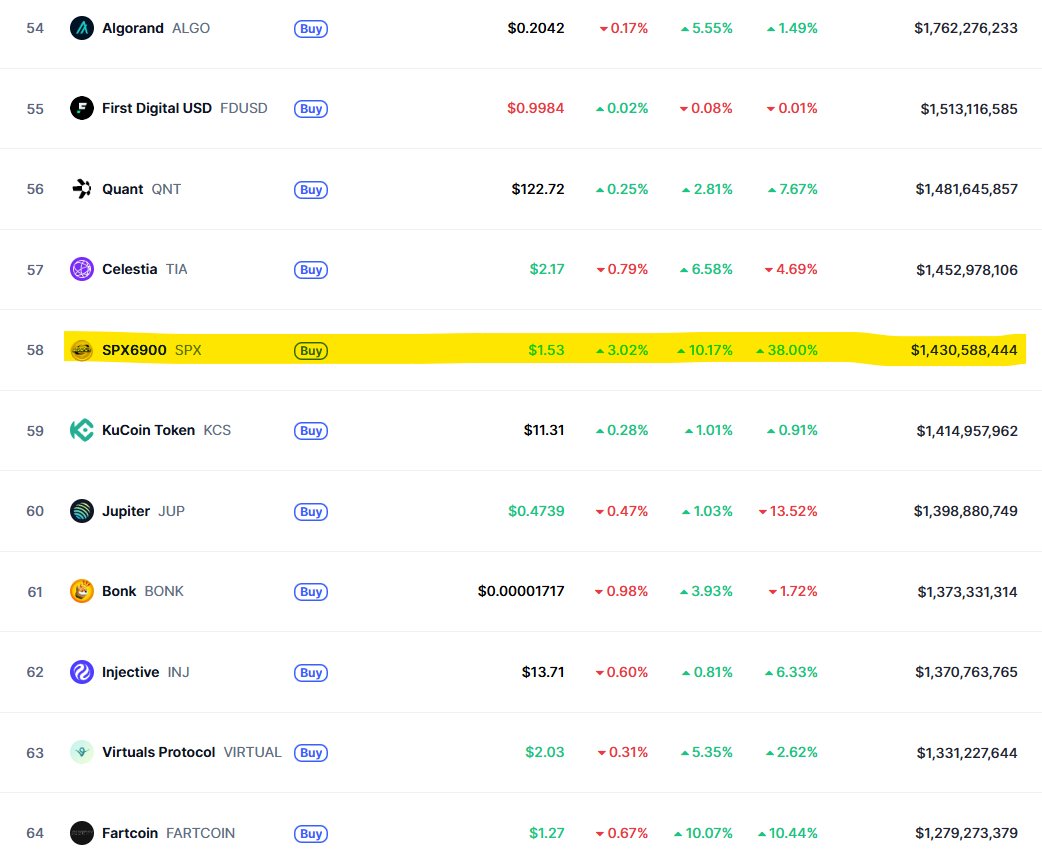Click market cap $1,452,978,106
The width and height of the screenshot is (1042, 857).
pyautogui.click(x=967, y=270)
